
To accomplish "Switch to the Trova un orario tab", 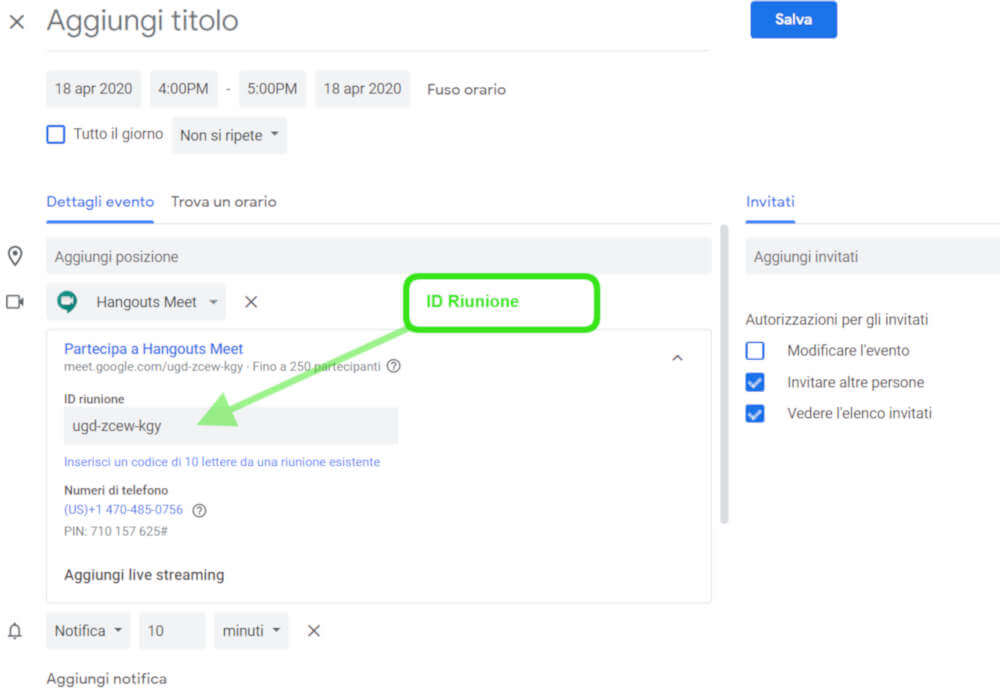I will tap(223, 202).
